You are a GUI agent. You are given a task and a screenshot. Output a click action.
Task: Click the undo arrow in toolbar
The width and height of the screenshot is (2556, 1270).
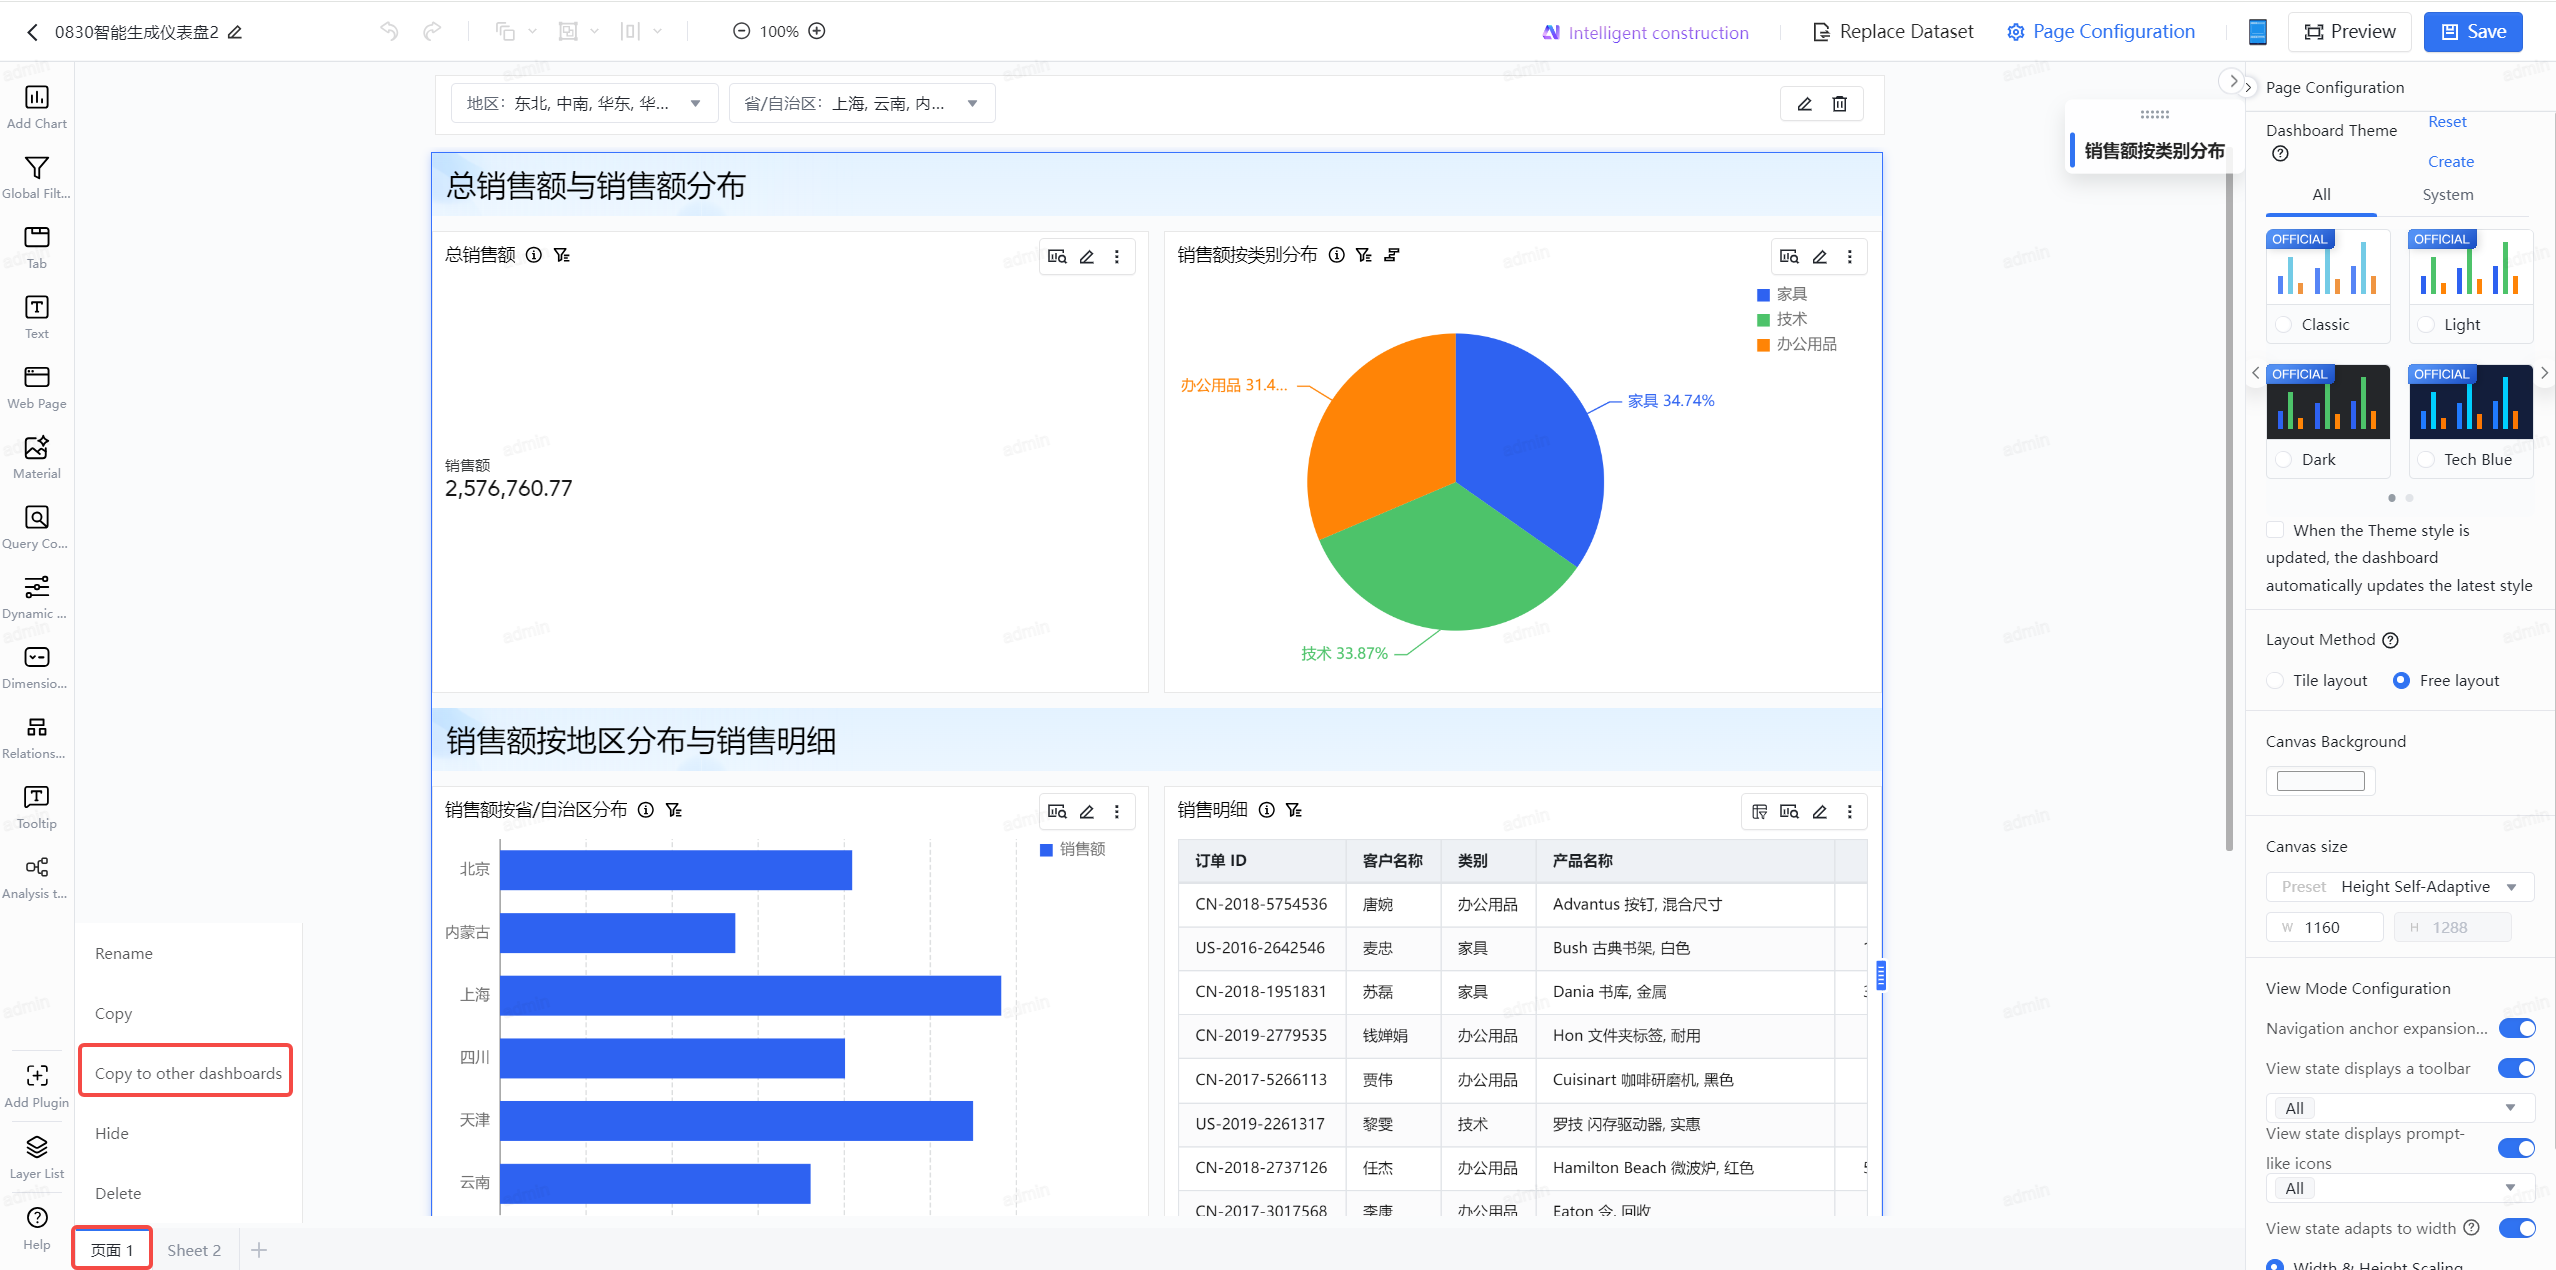389,31
